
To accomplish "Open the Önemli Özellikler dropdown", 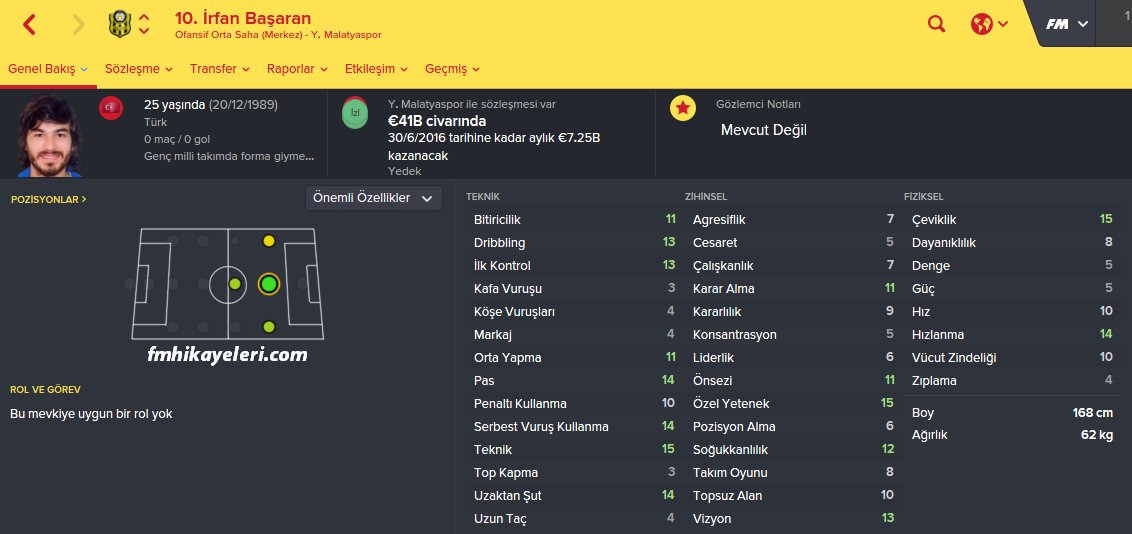I will click(374, 198).
